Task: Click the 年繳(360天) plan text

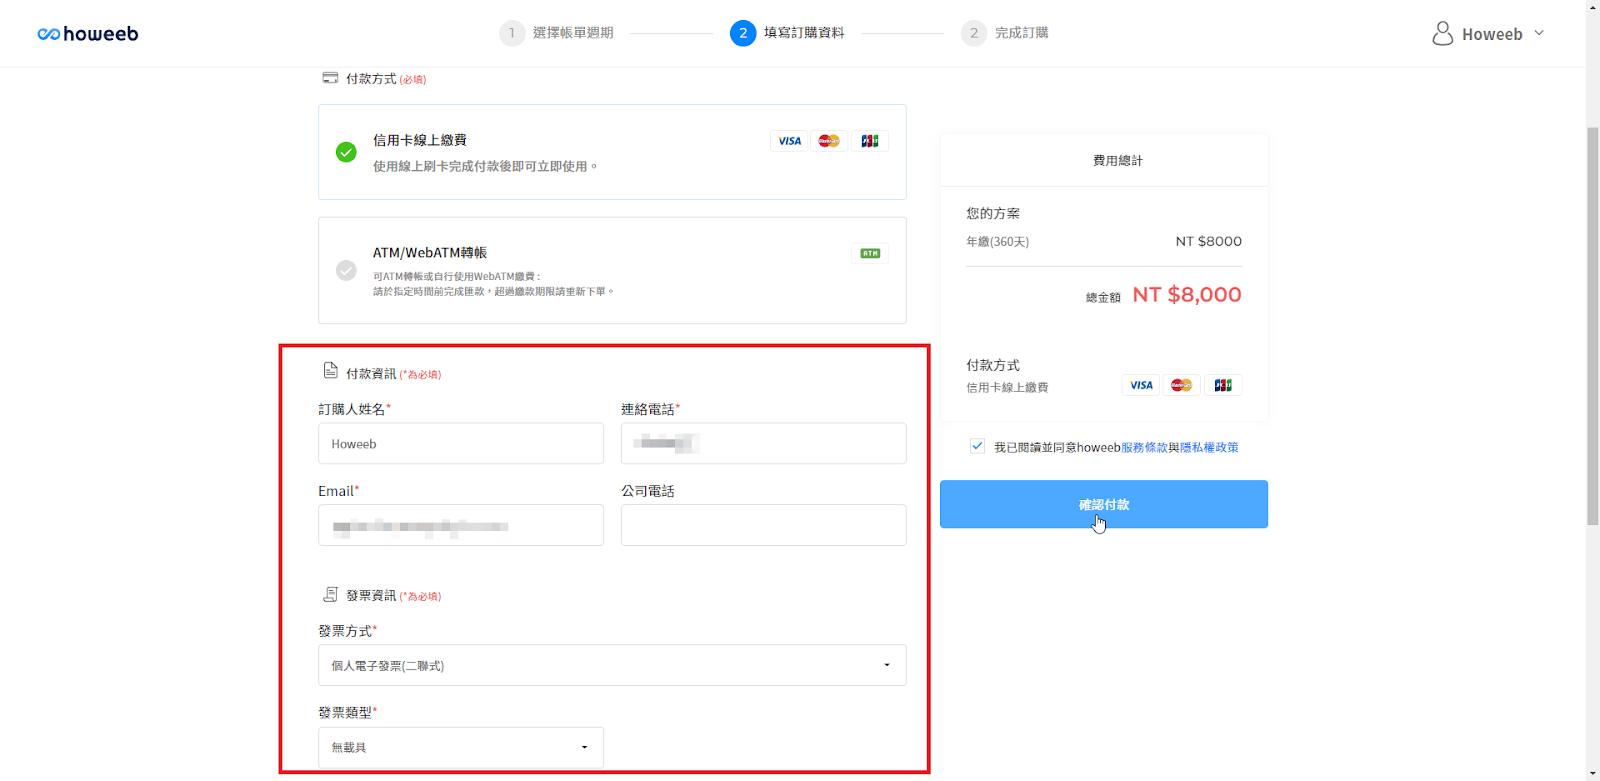Action: point(997,242)
